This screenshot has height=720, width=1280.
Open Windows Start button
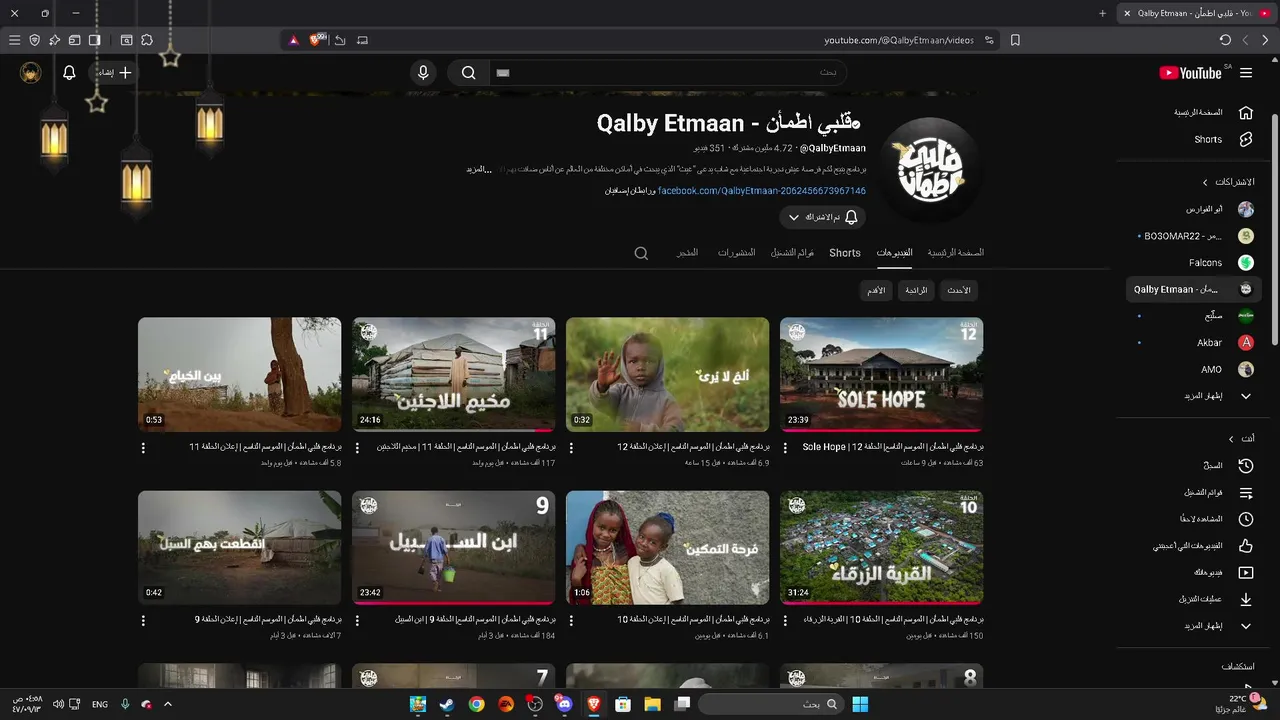[860, 704]
